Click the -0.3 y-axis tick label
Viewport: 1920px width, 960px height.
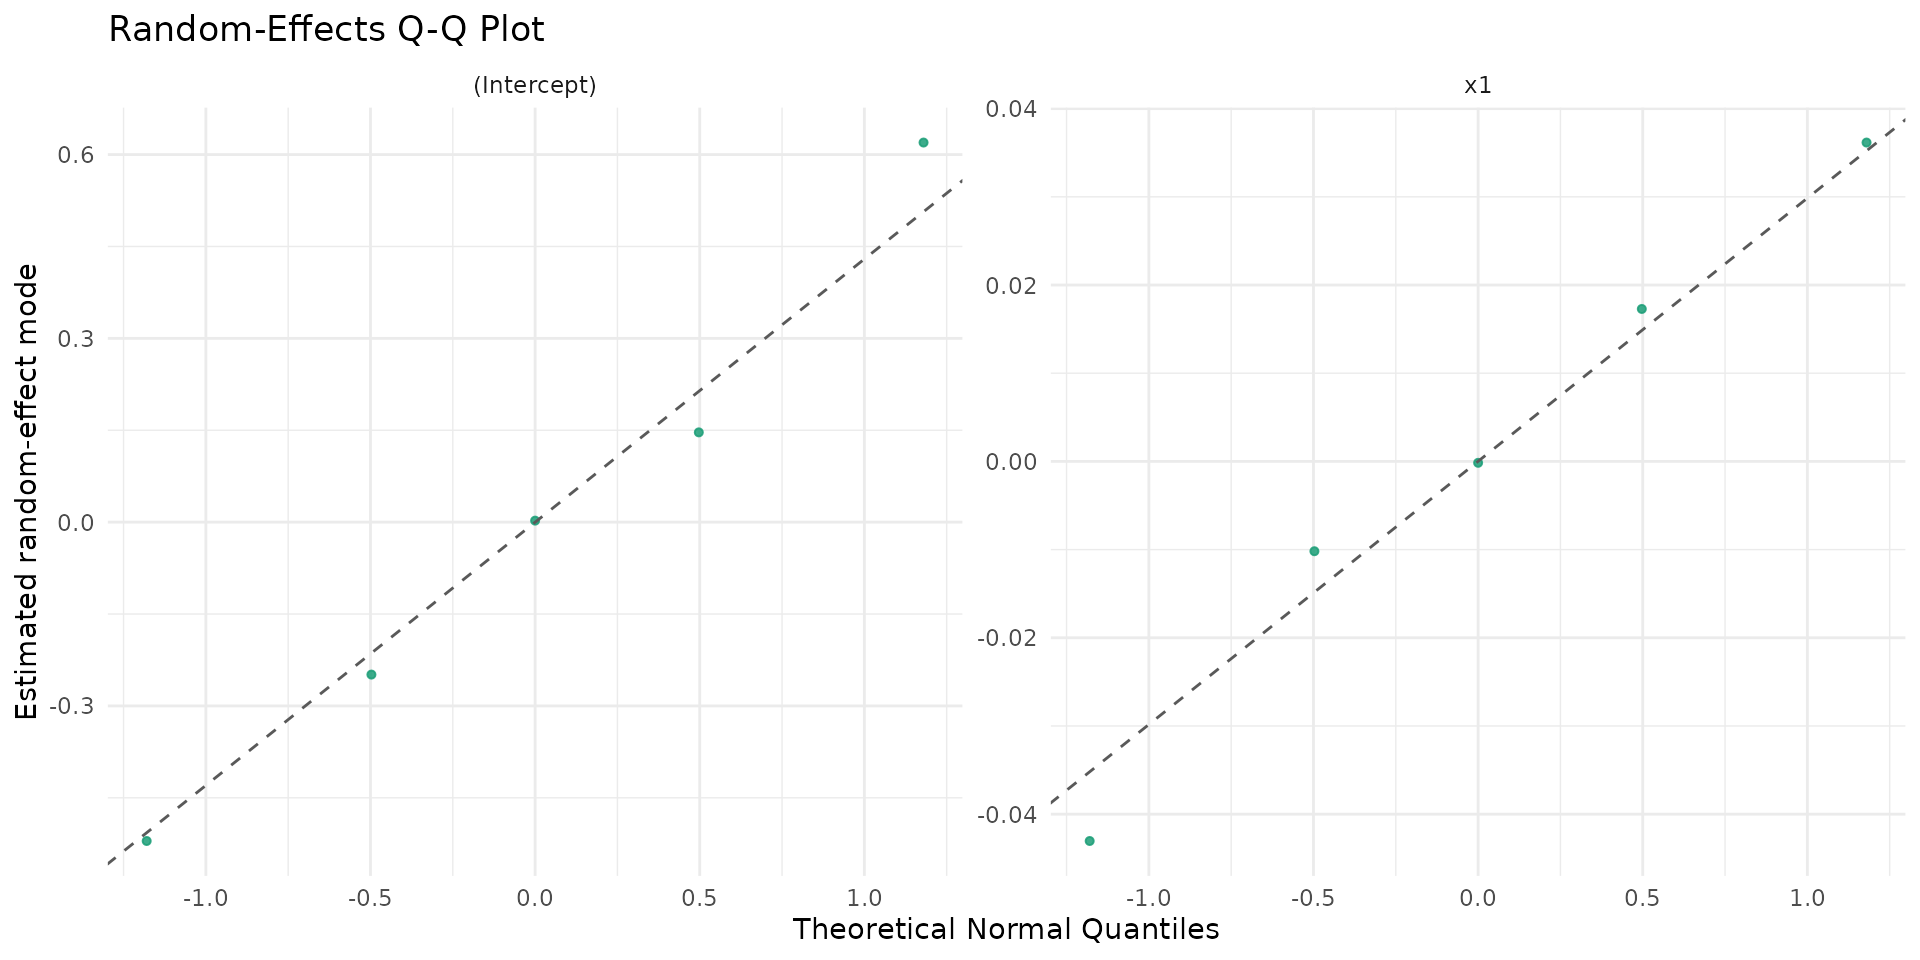[75, 706]
